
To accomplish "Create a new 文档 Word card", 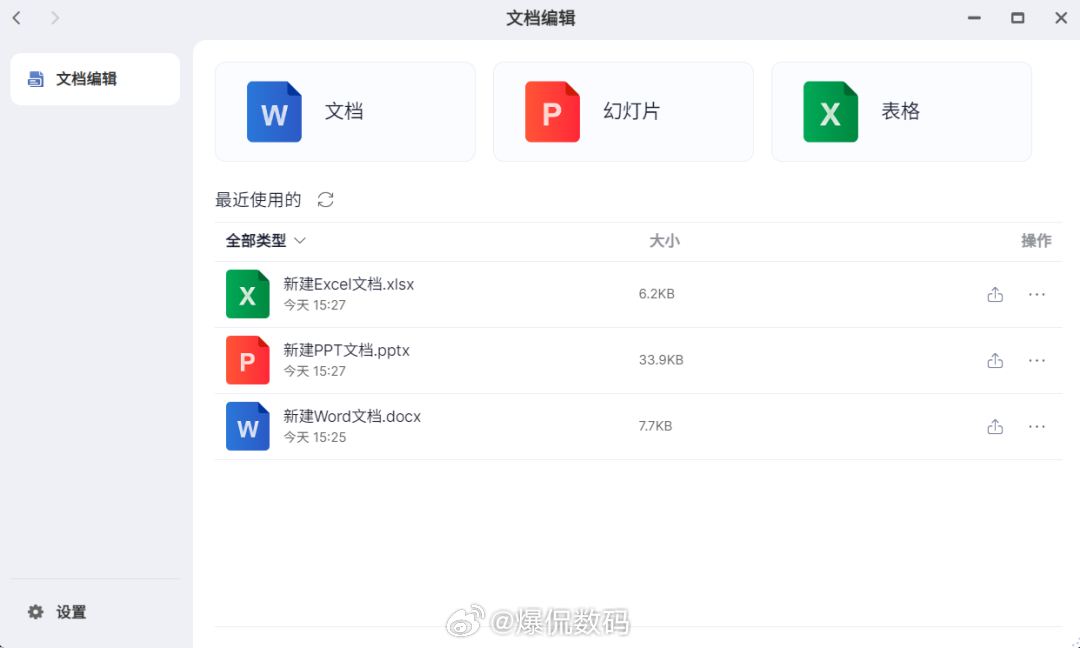I will pyautogui.click(x=345, y=112).
